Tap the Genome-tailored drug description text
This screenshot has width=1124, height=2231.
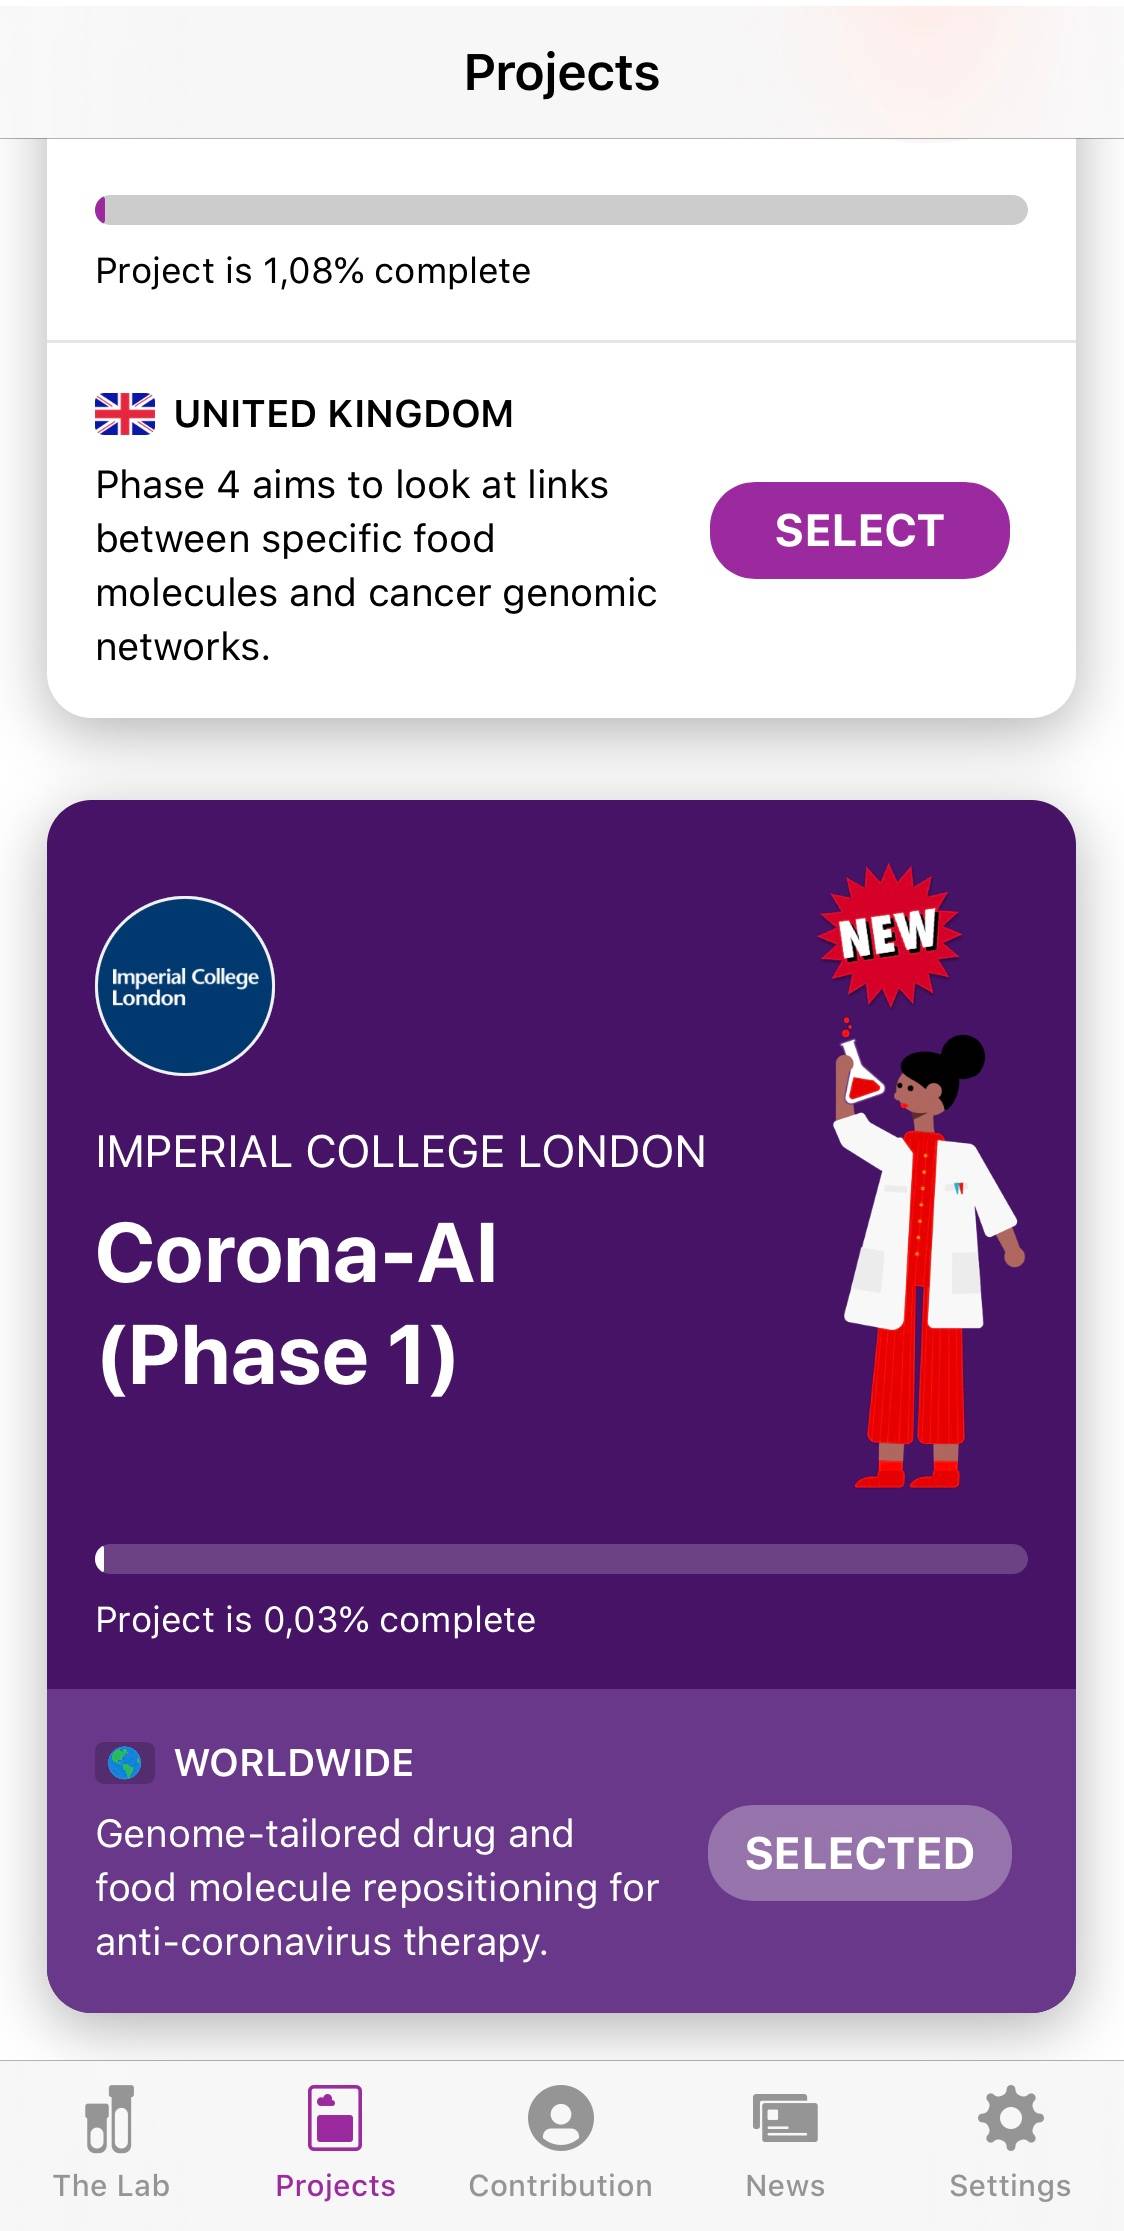coord(377,1888)
